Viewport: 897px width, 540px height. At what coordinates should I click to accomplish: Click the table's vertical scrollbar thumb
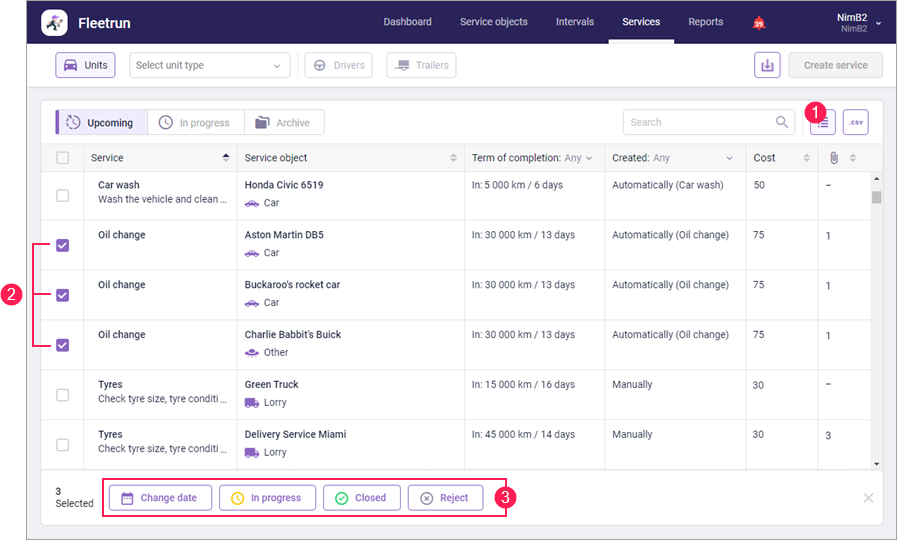click(x=877, y=197)
